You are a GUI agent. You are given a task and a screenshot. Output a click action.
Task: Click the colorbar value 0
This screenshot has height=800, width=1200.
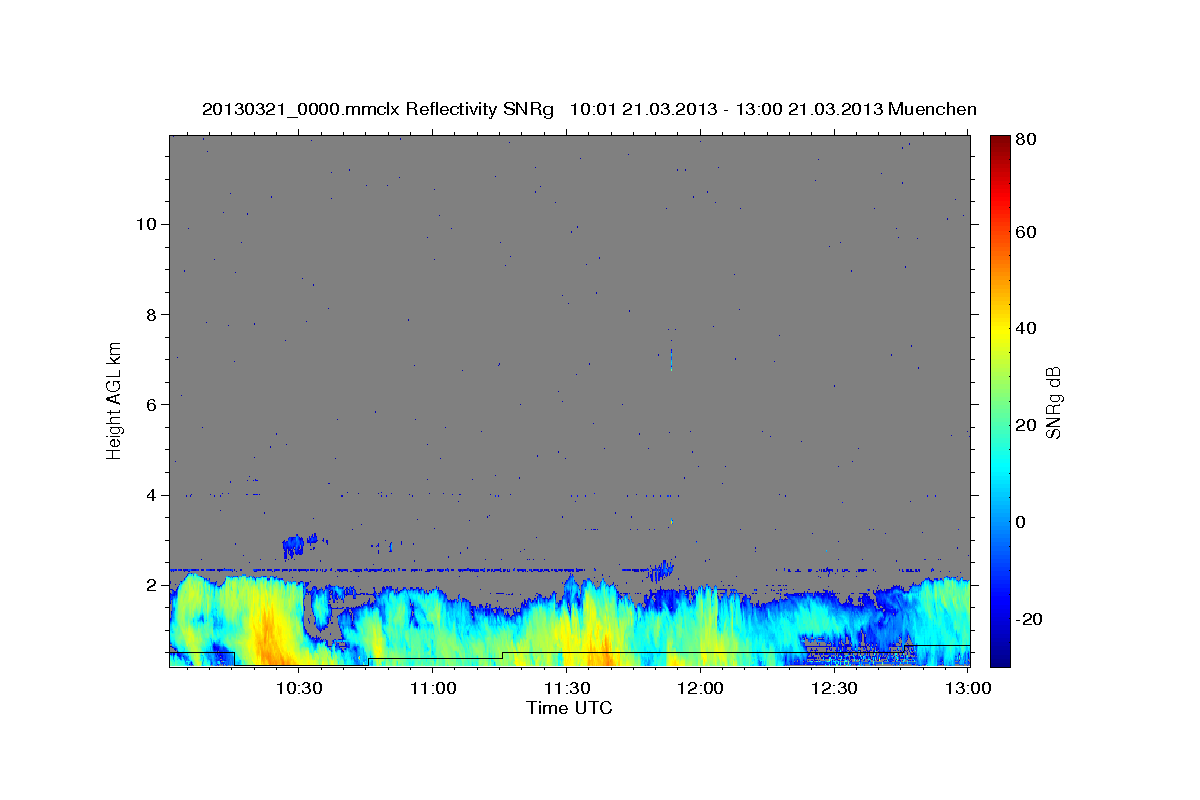pyautogui.click(x=1021, y=522)
